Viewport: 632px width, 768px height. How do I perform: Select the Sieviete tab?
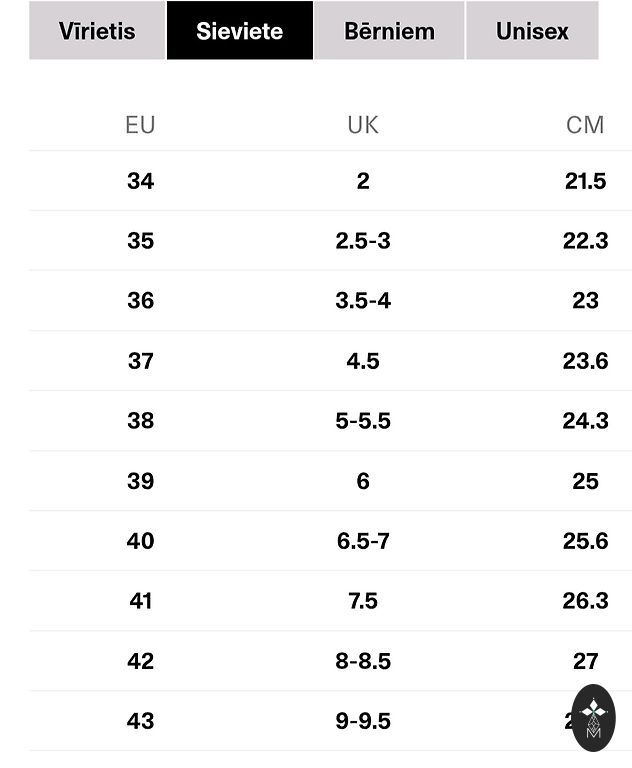(239, 31)
